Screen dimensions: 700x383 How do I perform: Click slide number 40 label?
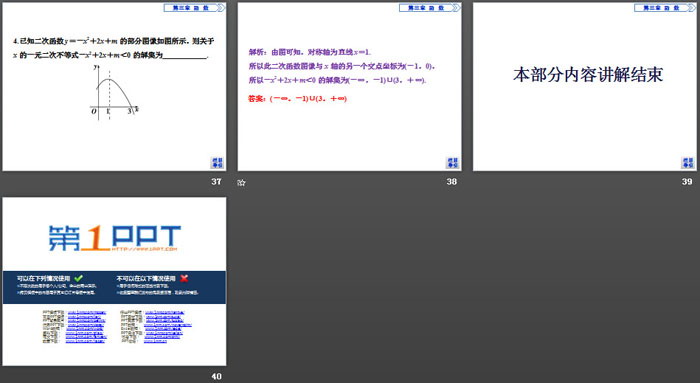click(217, 376)
